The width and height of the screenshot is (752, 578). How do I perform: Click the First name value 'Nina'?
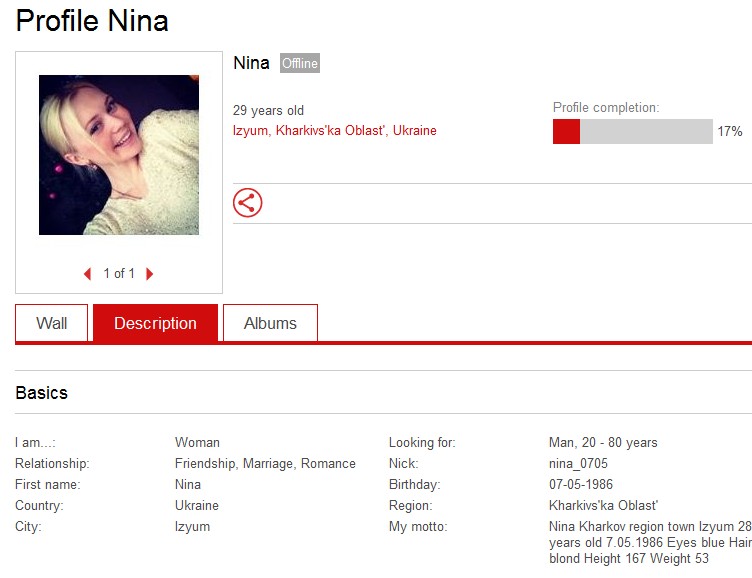pyautogui.click(x=188, y=484)
